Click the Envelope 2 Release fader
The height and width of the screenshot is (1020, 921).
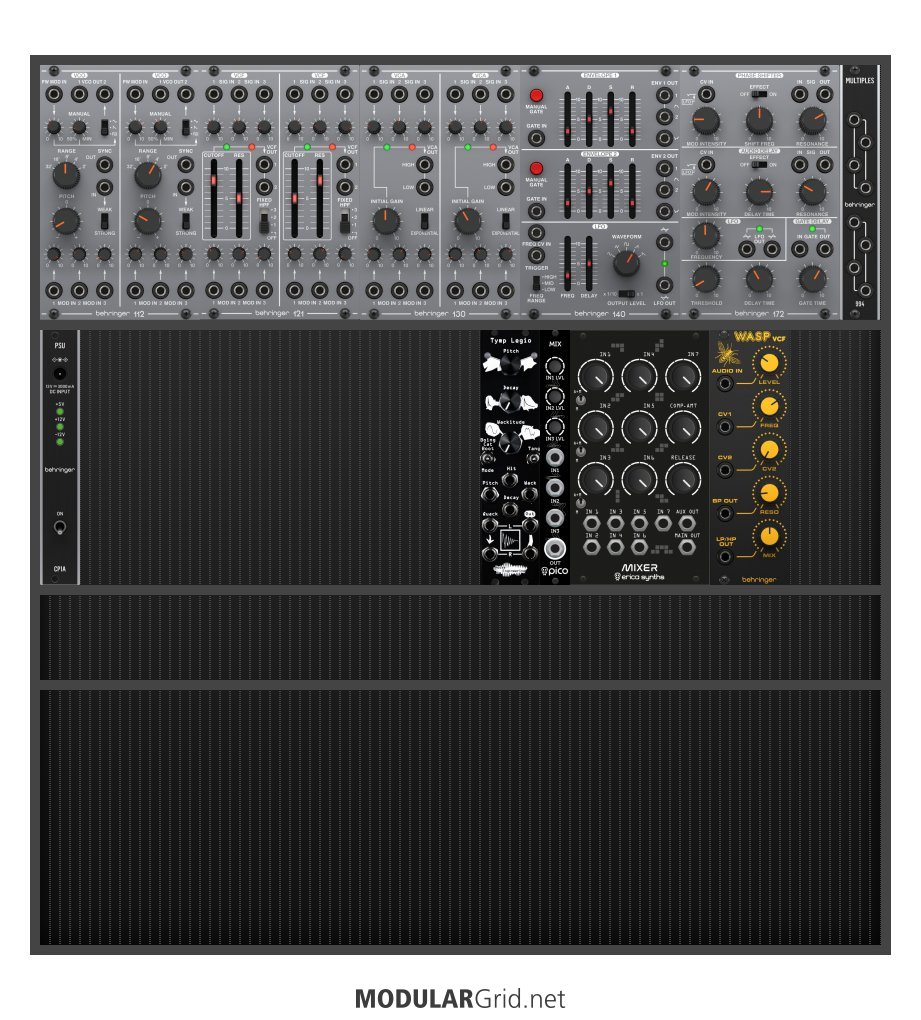click(x=632, y=191)
